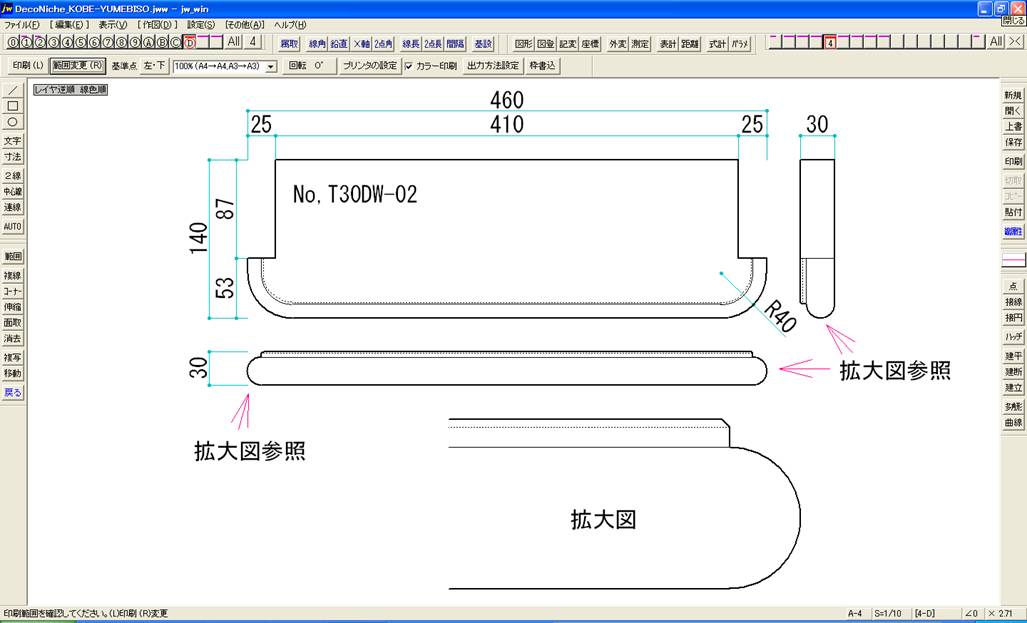The width and height of the screenshot is (1027, 623).
Task: Activate the 寸法 dimension tool
Action: coord(12,156)
